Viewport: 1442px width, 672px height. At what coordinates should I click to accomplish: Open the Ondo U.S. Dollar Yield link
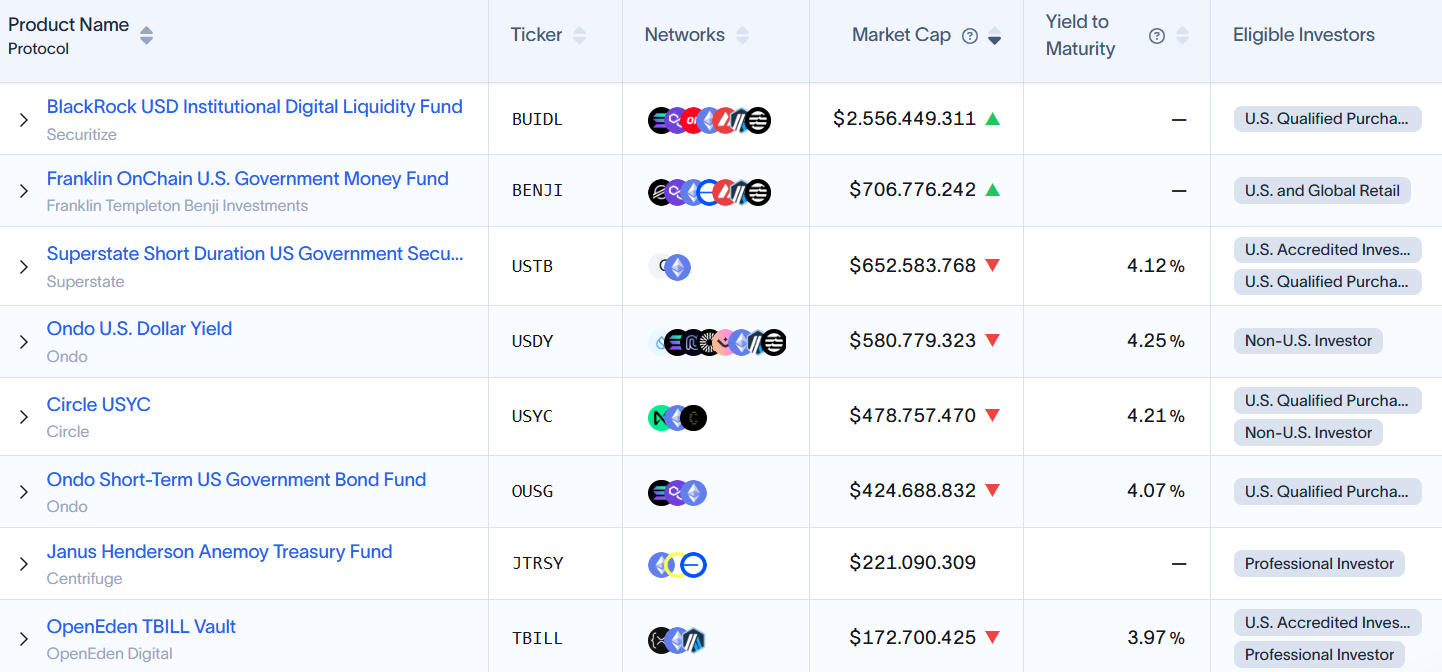(139, 329)
